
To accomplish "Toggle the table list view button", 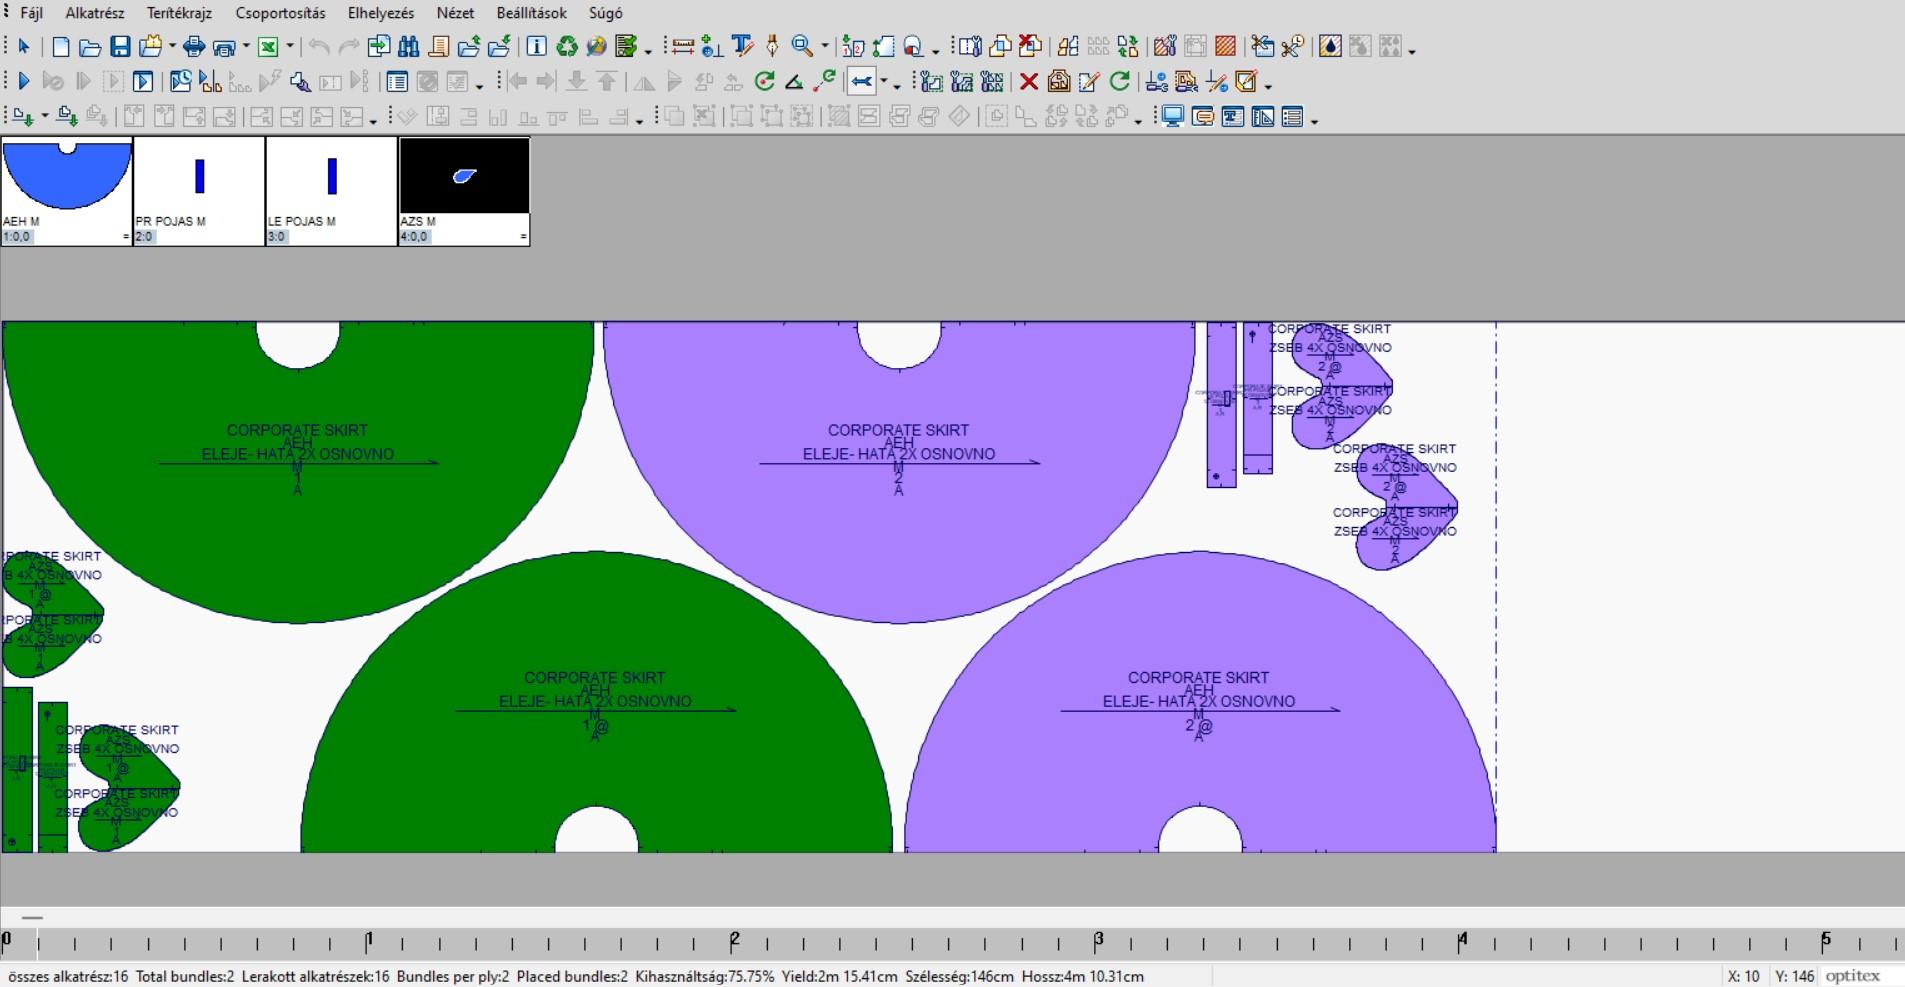I will pos(397,81).
